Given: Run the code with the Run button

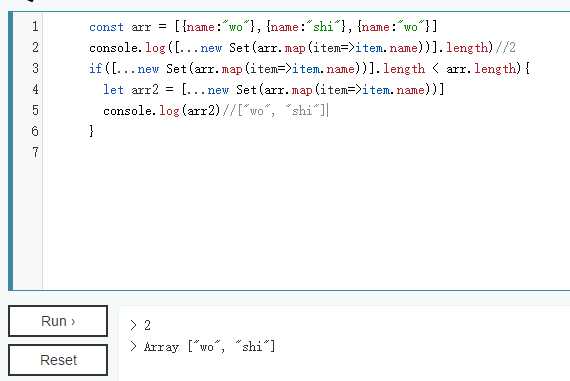Looking at the screenshot, I should (x=58, y=321).
